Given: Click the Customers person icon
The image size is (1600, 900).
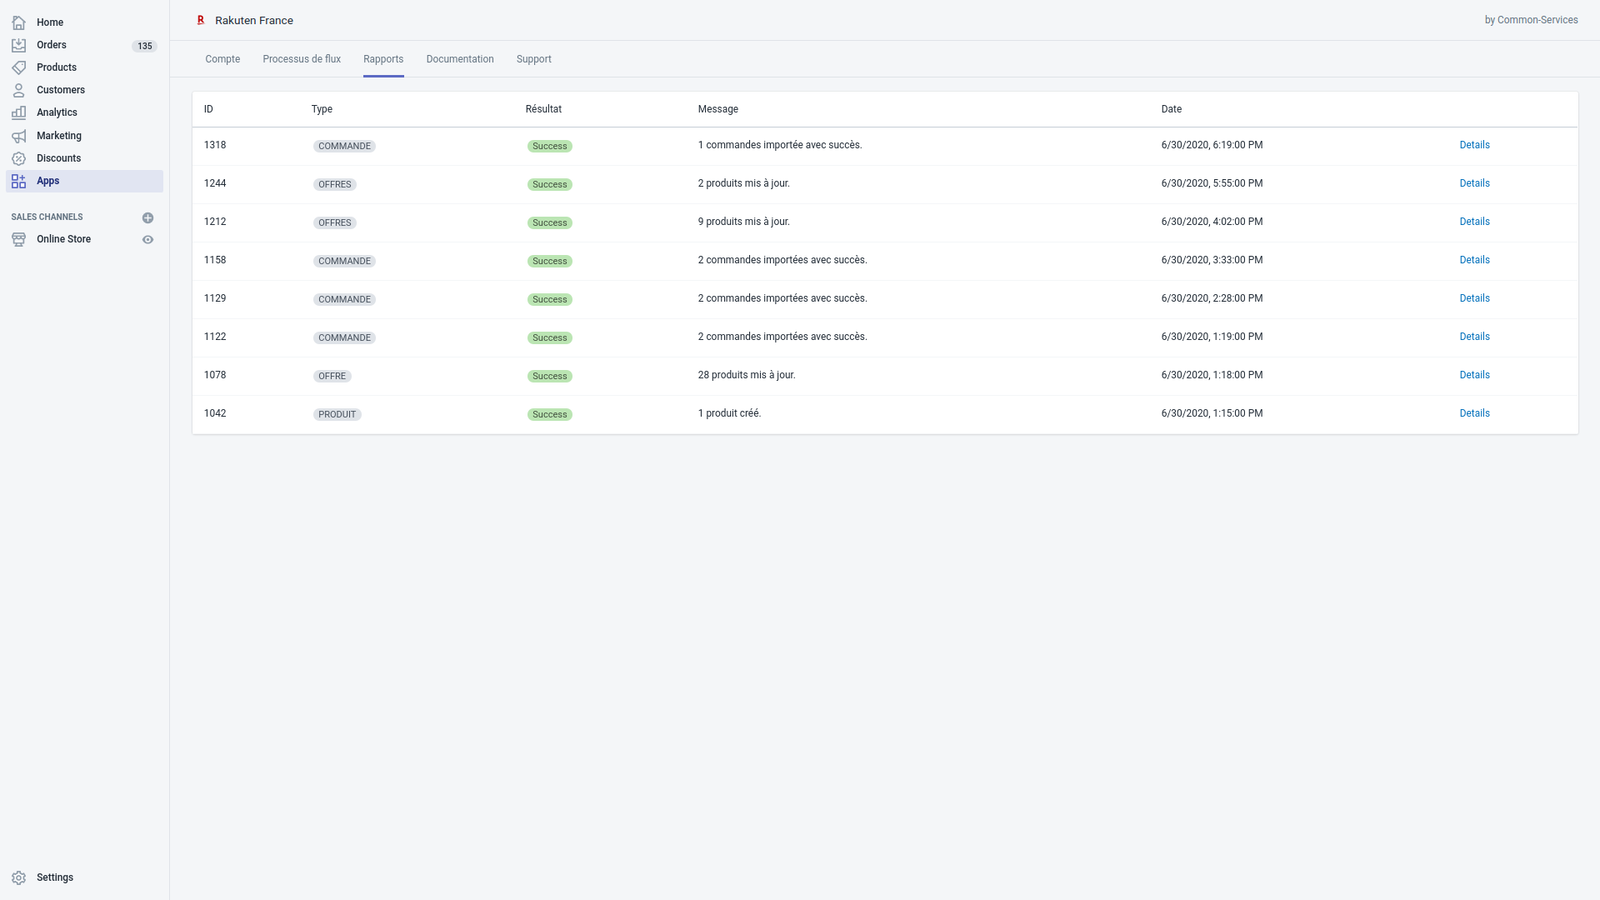Looking at the screenshot, I should pos(19,90).
